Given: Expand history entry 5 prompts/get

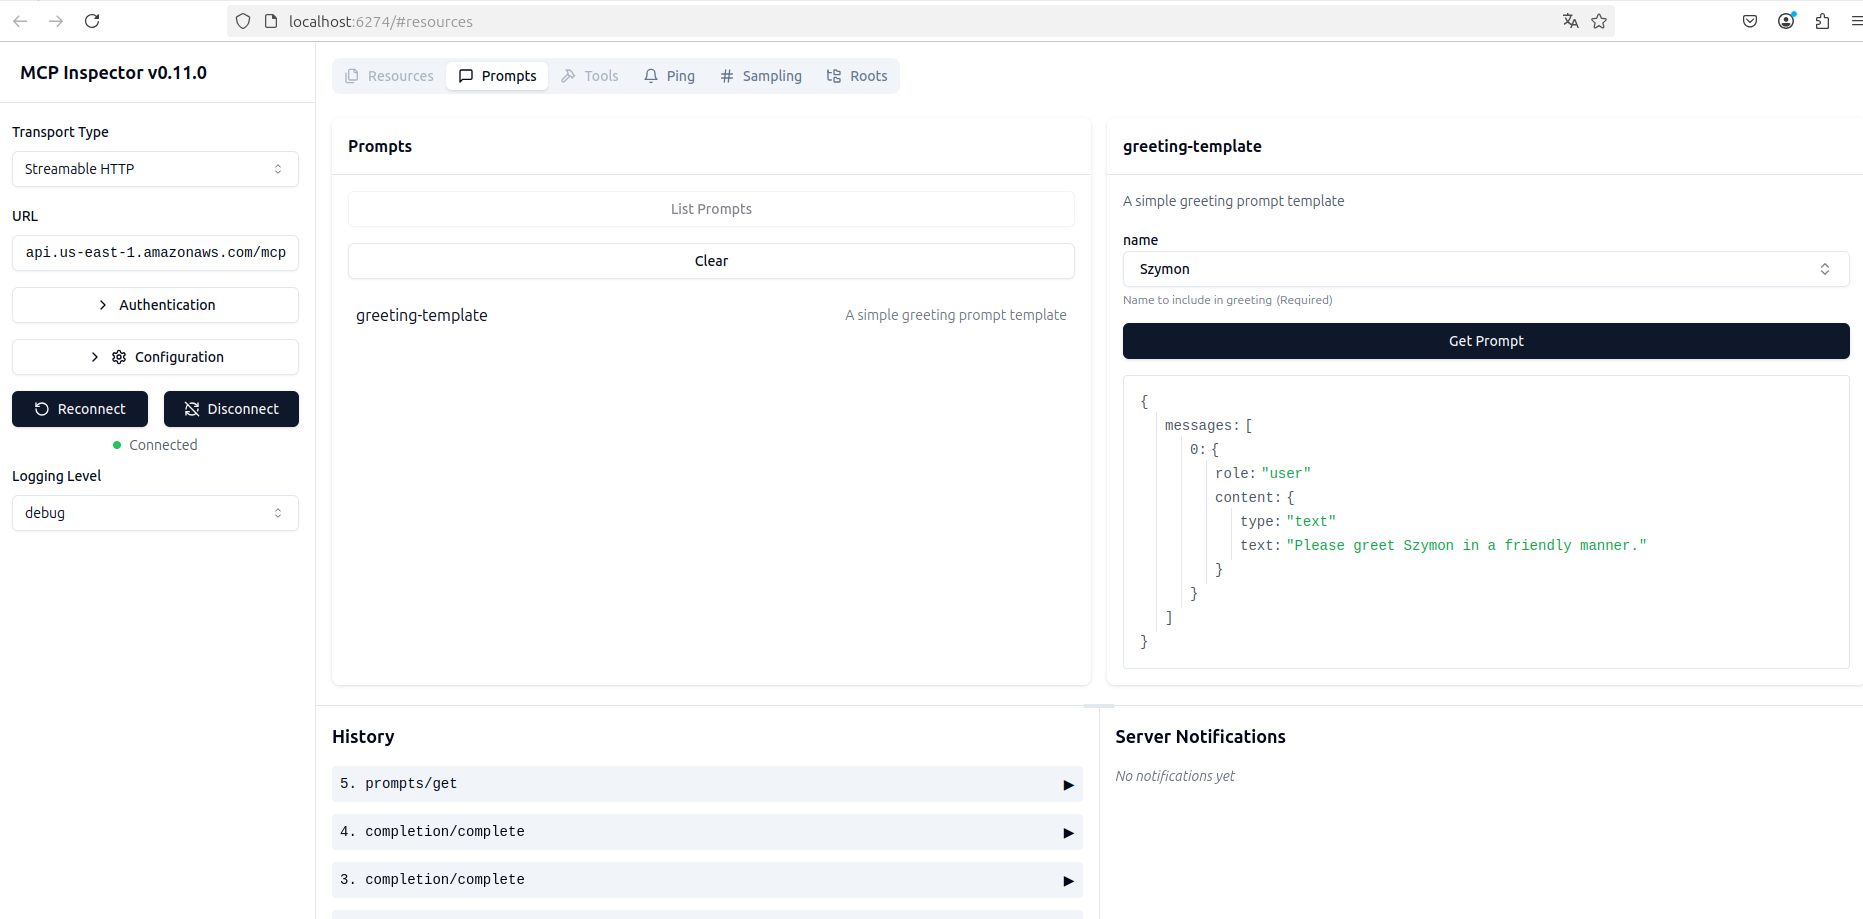Looking at the screenshot, I should pos(707,784).
